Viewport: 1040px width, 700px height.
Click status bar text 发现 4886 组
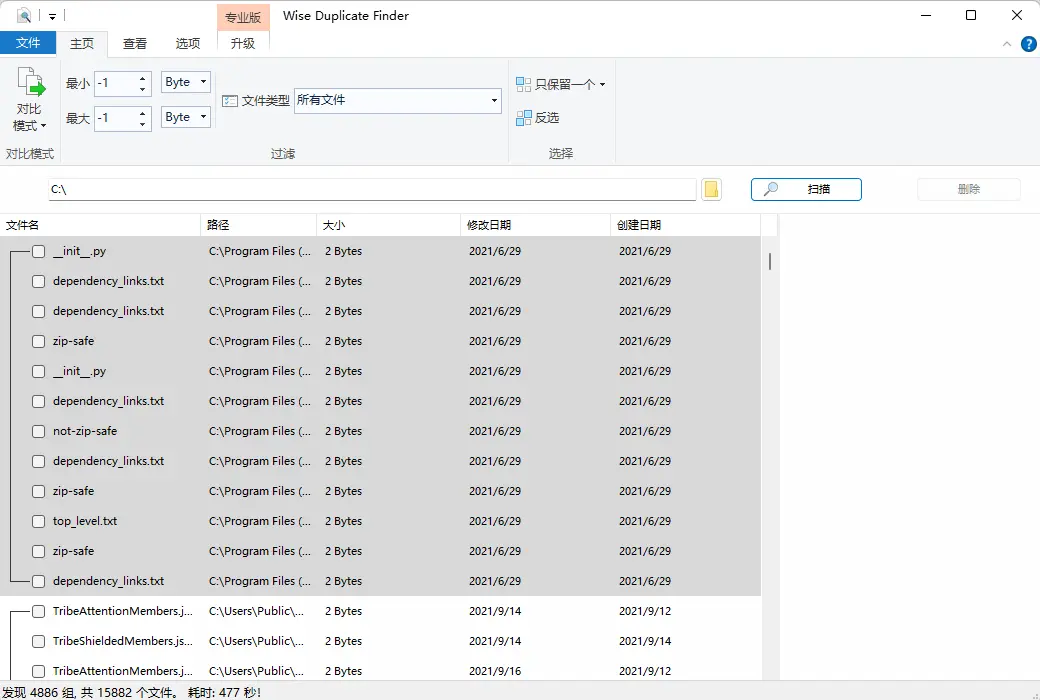coord(38,693)
